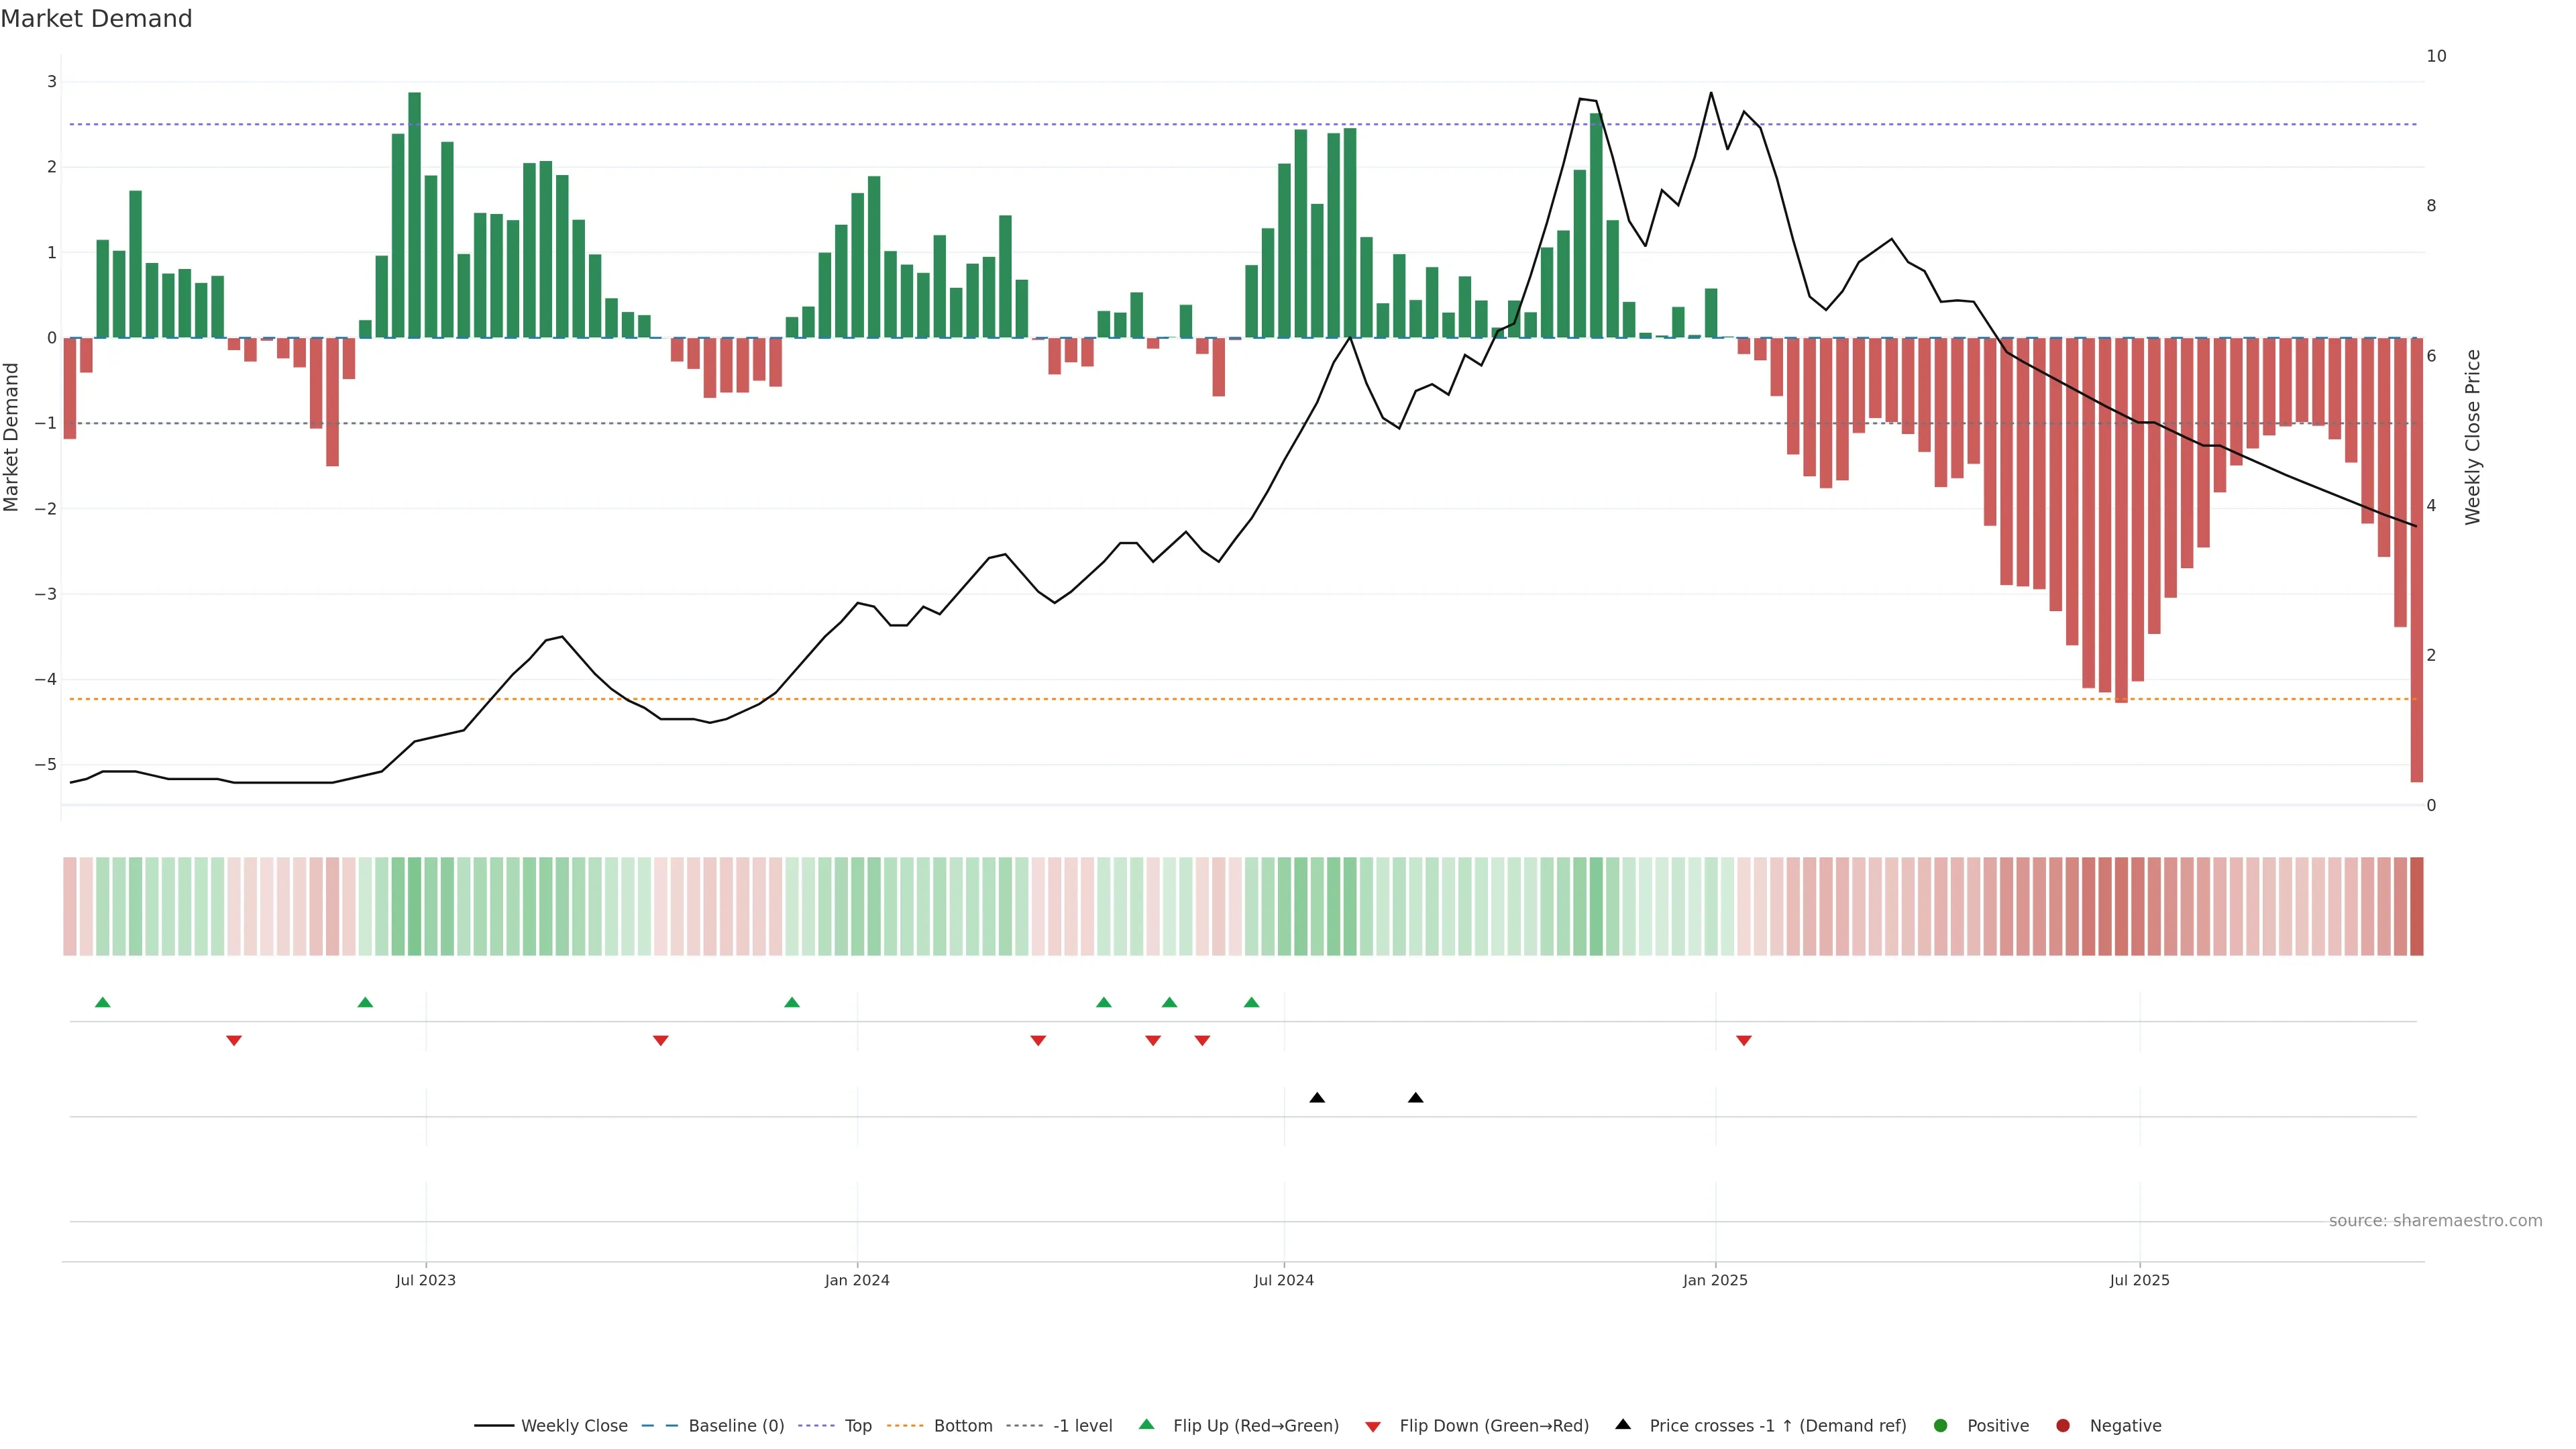This screenshot has width=2576, height=1449.
Task: Click the red Flip Down marker between Jul 2023 and Jan 2024
Action: point(660,1041)
